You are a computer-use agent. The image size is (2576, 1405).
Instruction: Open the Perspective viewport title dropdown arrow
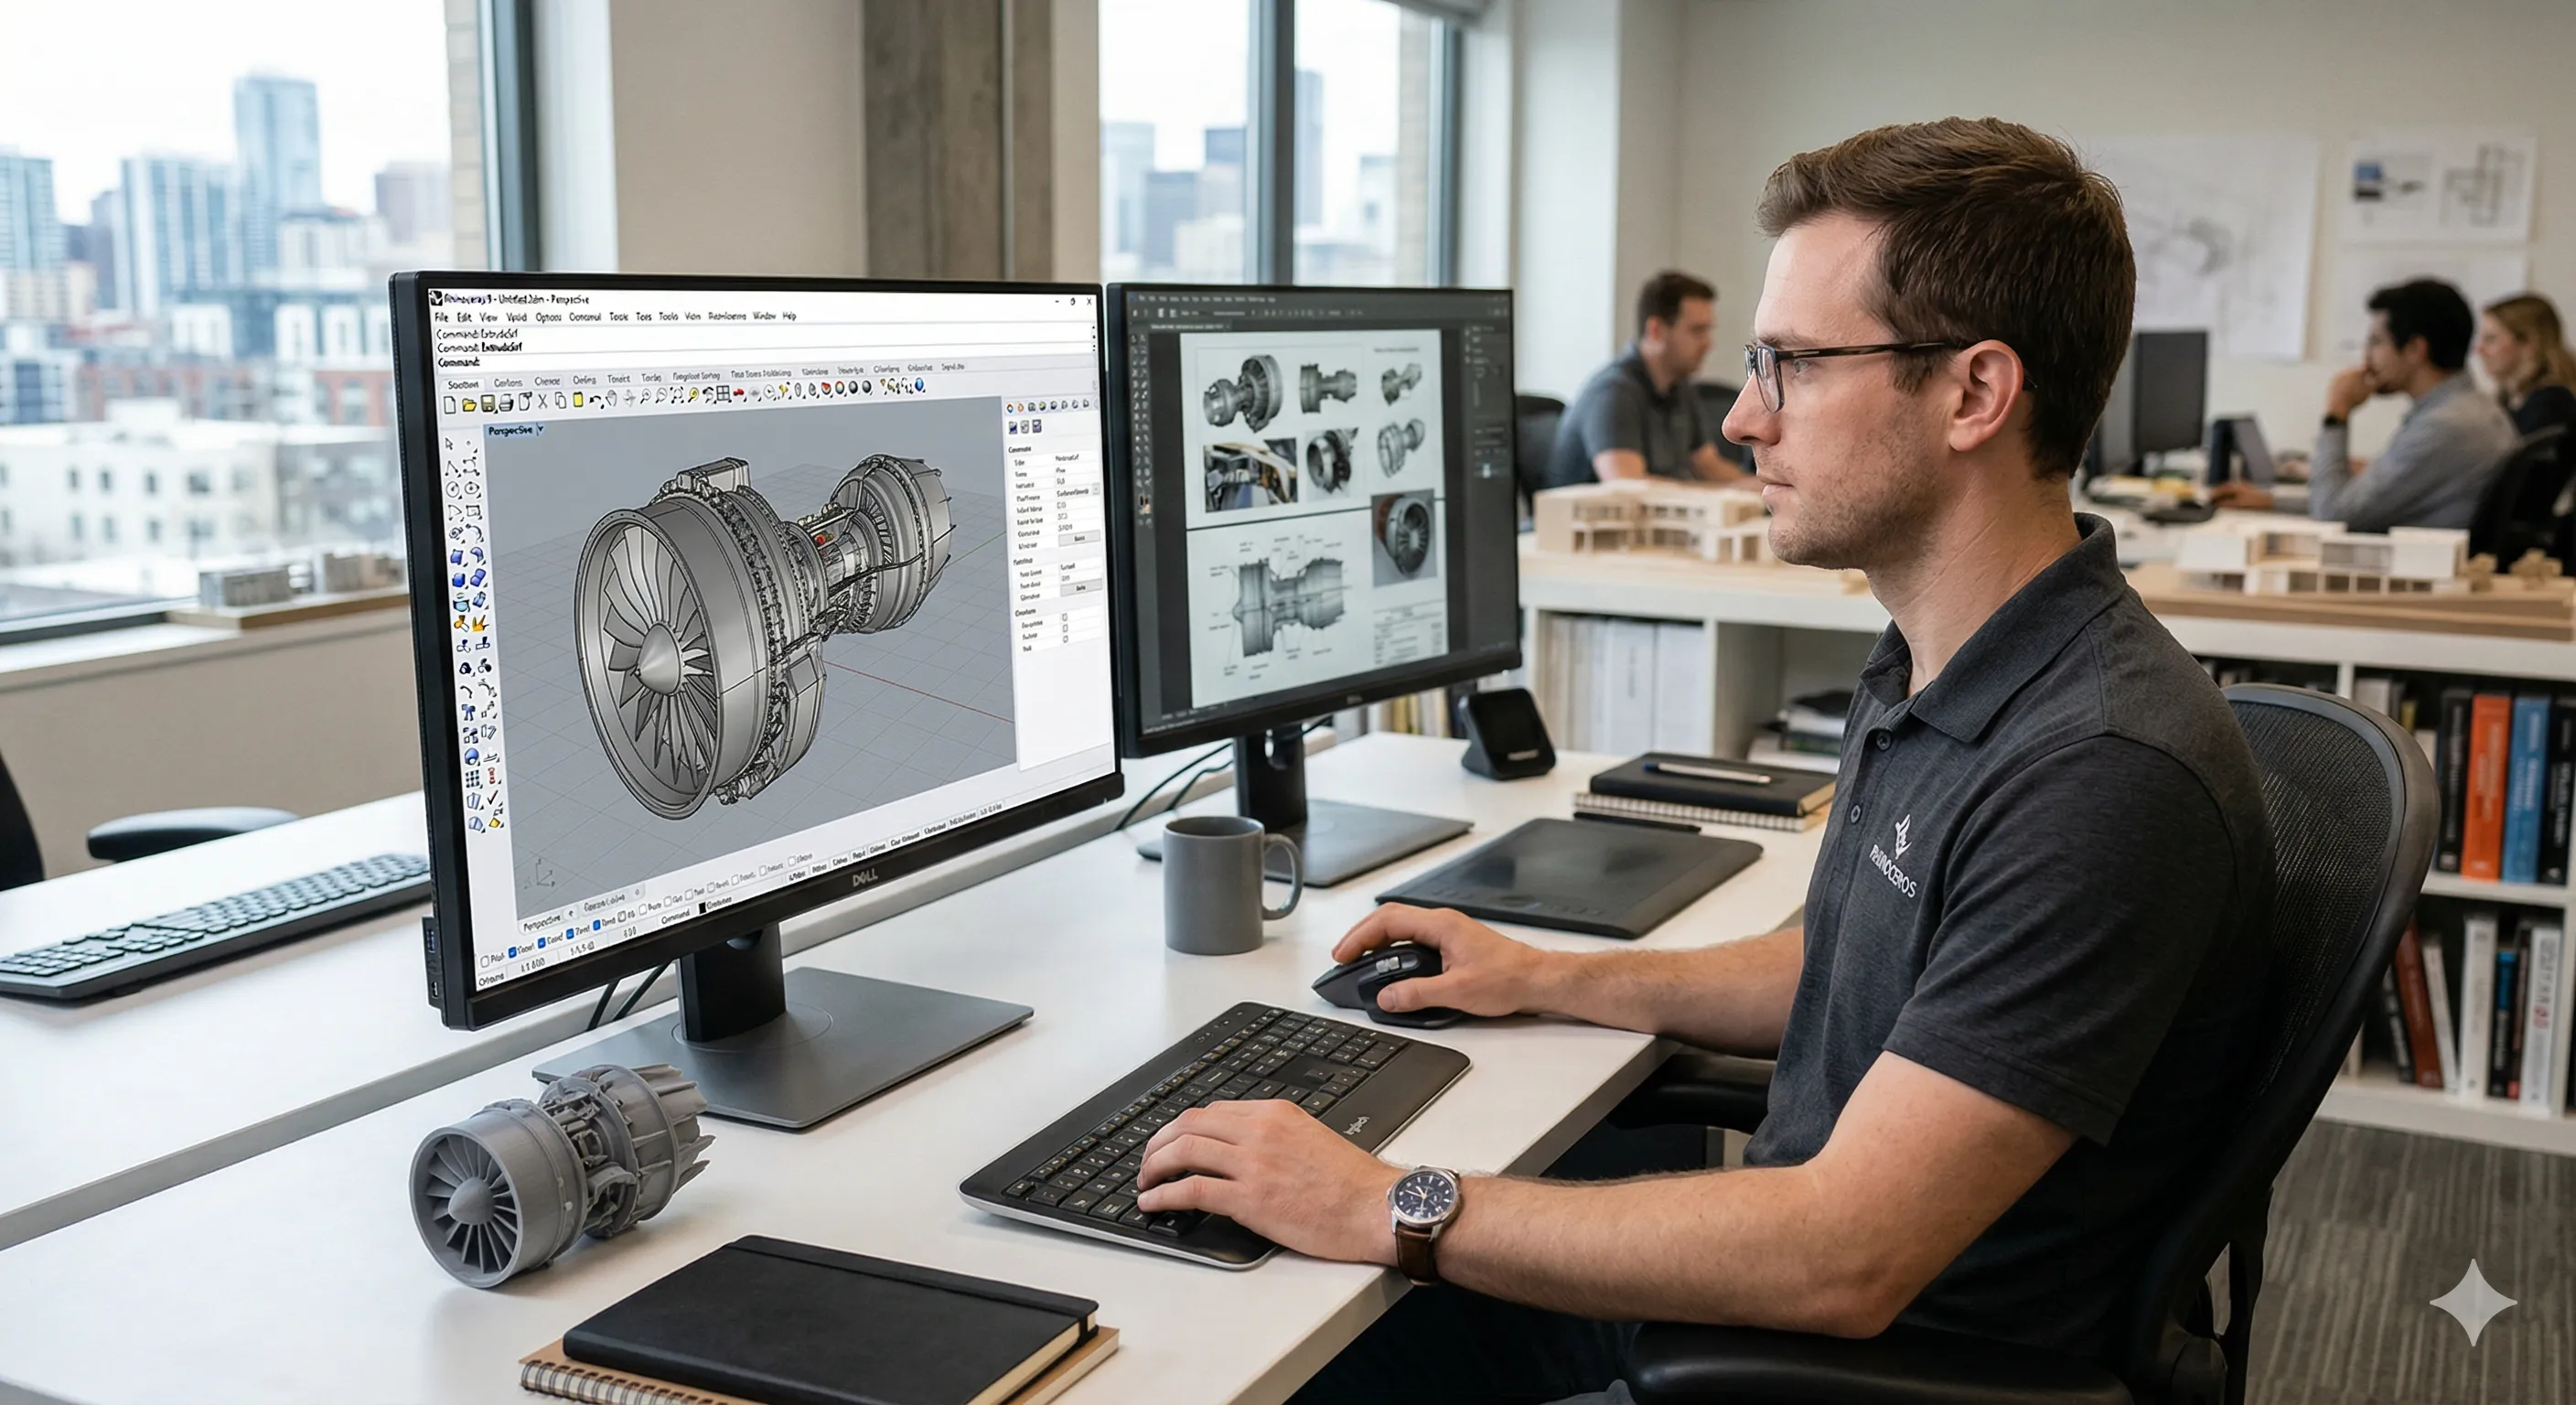point(541,429)
